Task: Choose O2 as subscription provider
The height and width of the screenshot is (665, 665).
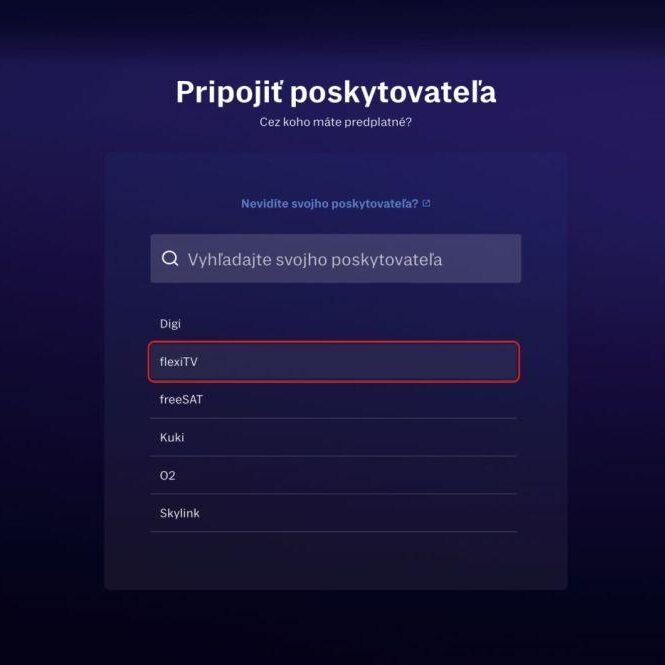Action: 333,476
